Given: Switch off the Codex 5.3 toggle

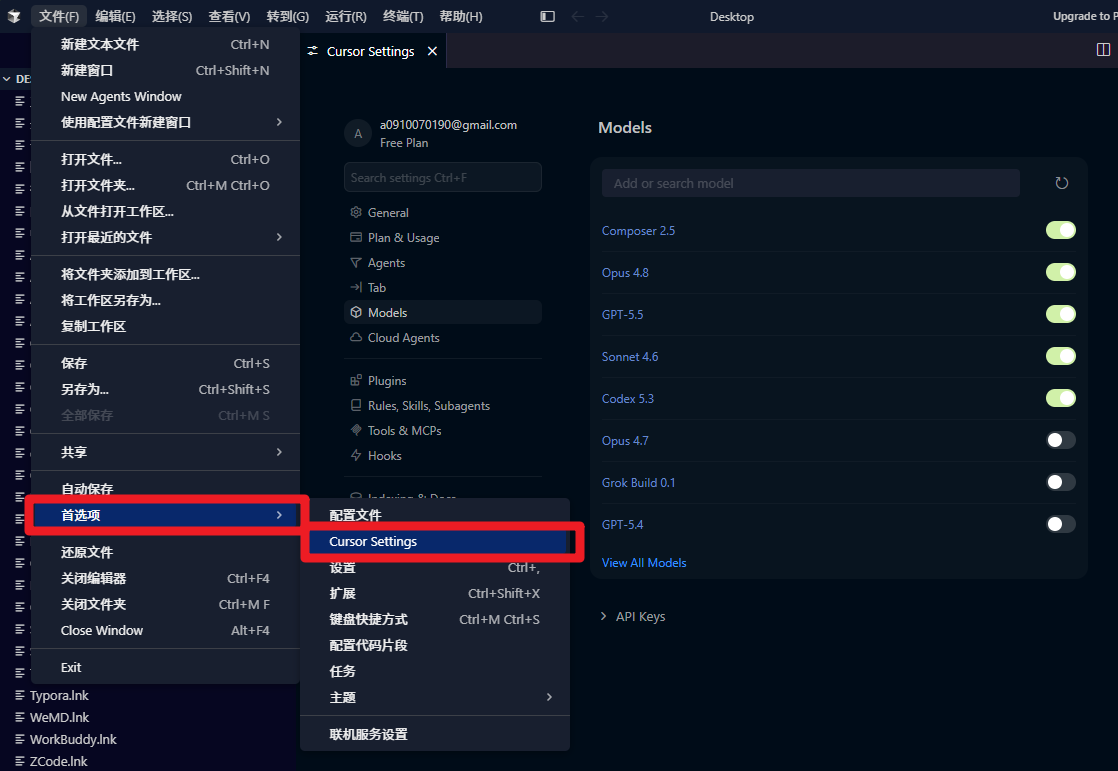Looking at the screenshot, I should (1060, 399).
